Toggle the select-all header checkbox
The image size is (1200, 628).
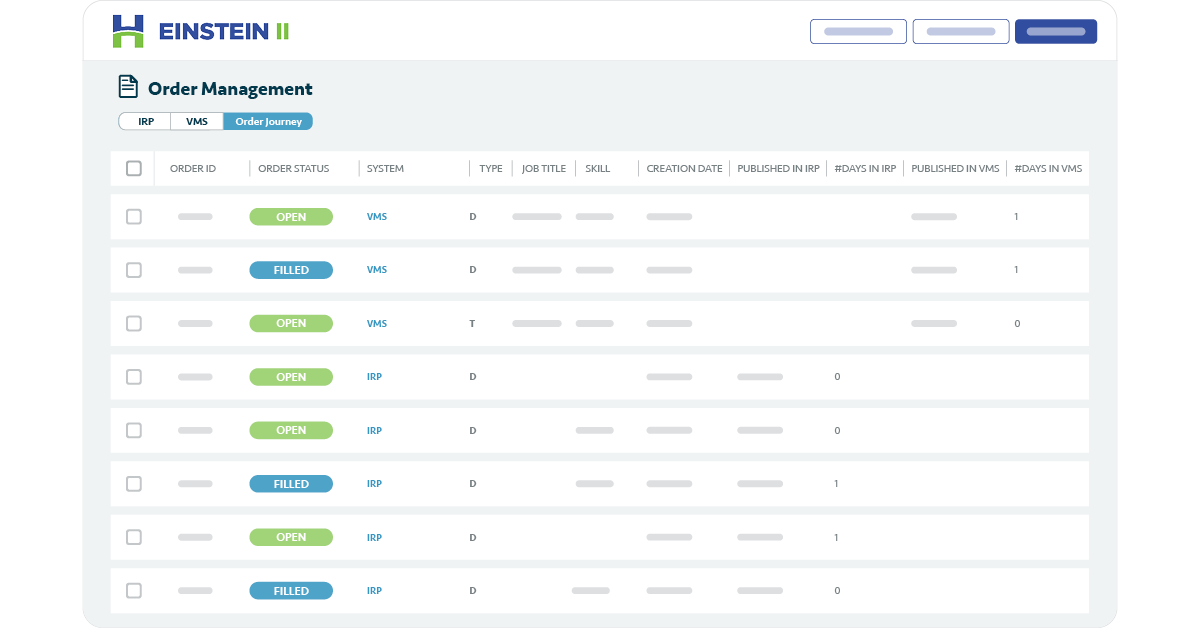[x=134, y=168]
